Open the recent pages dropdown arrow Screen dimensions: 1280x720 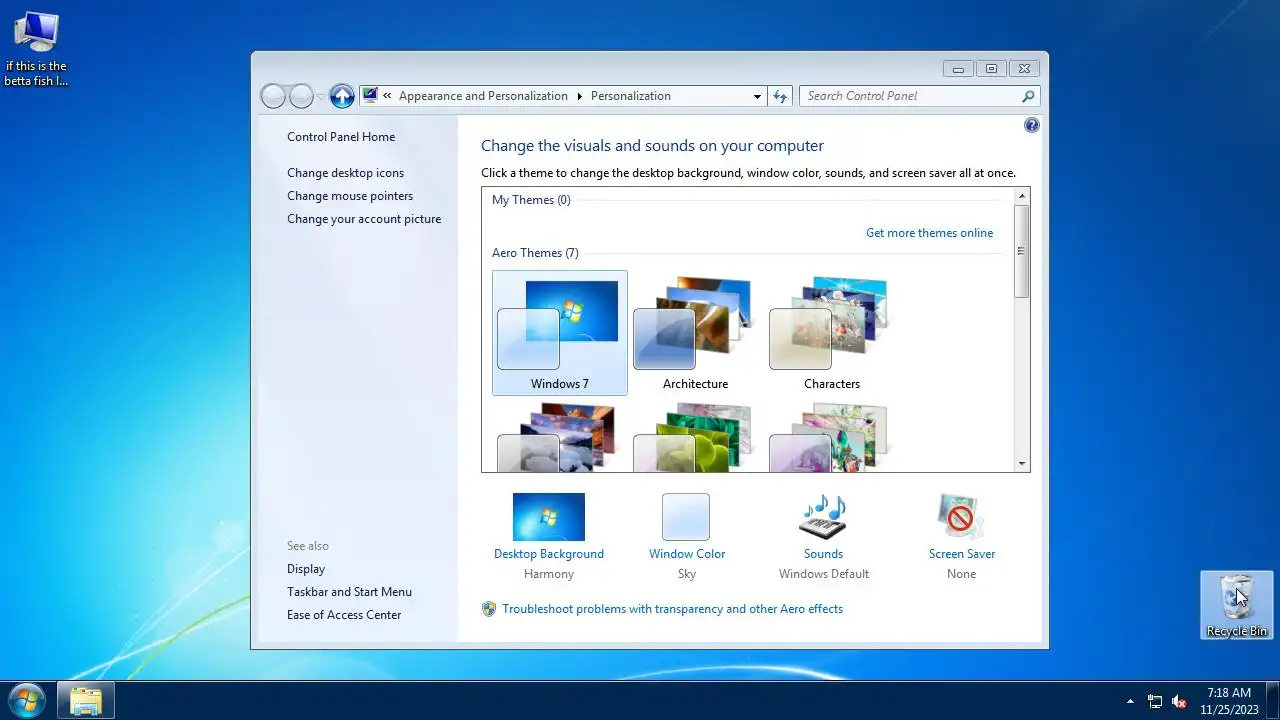pyautogui.click(x=321, y=96)
